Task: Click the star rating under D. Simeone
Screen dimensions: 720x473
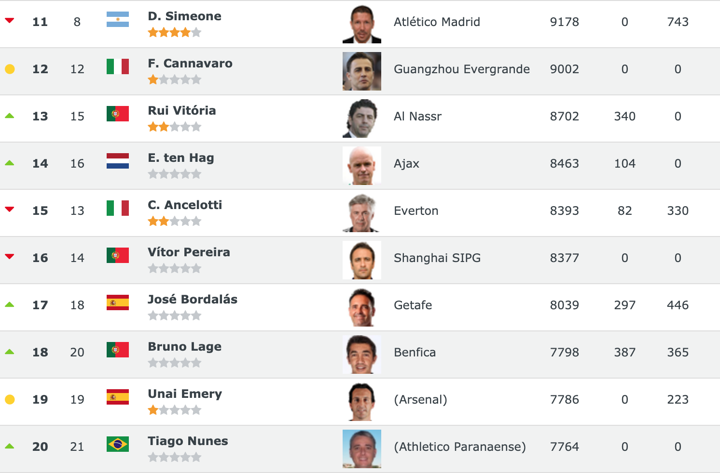Action: (174, 33)
